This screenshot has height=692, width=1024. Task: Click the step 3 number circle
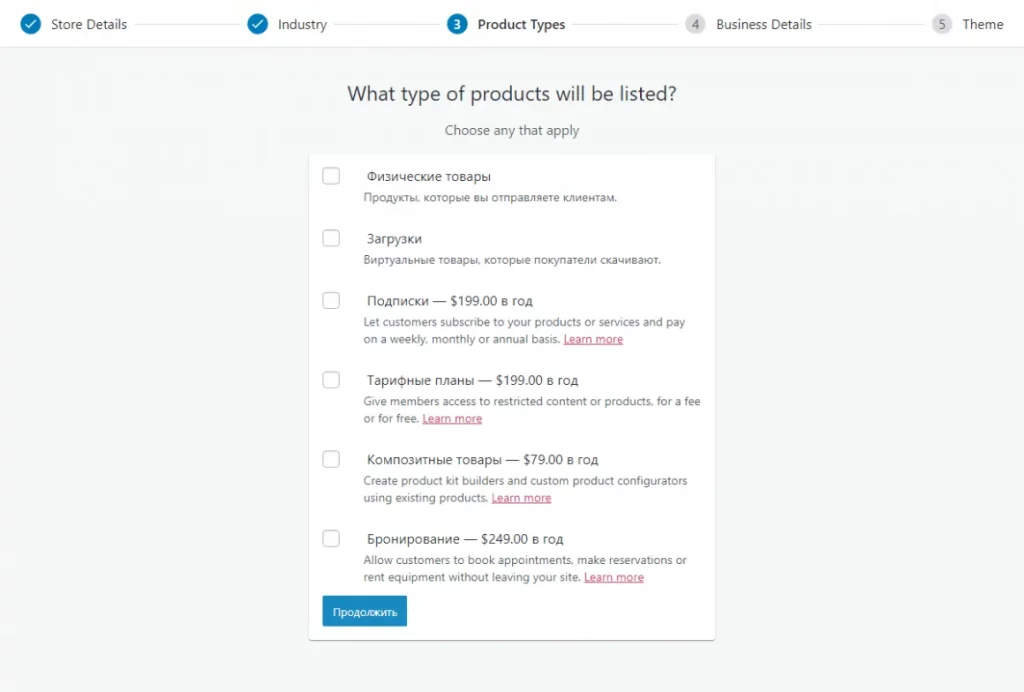tap(457, 24)
